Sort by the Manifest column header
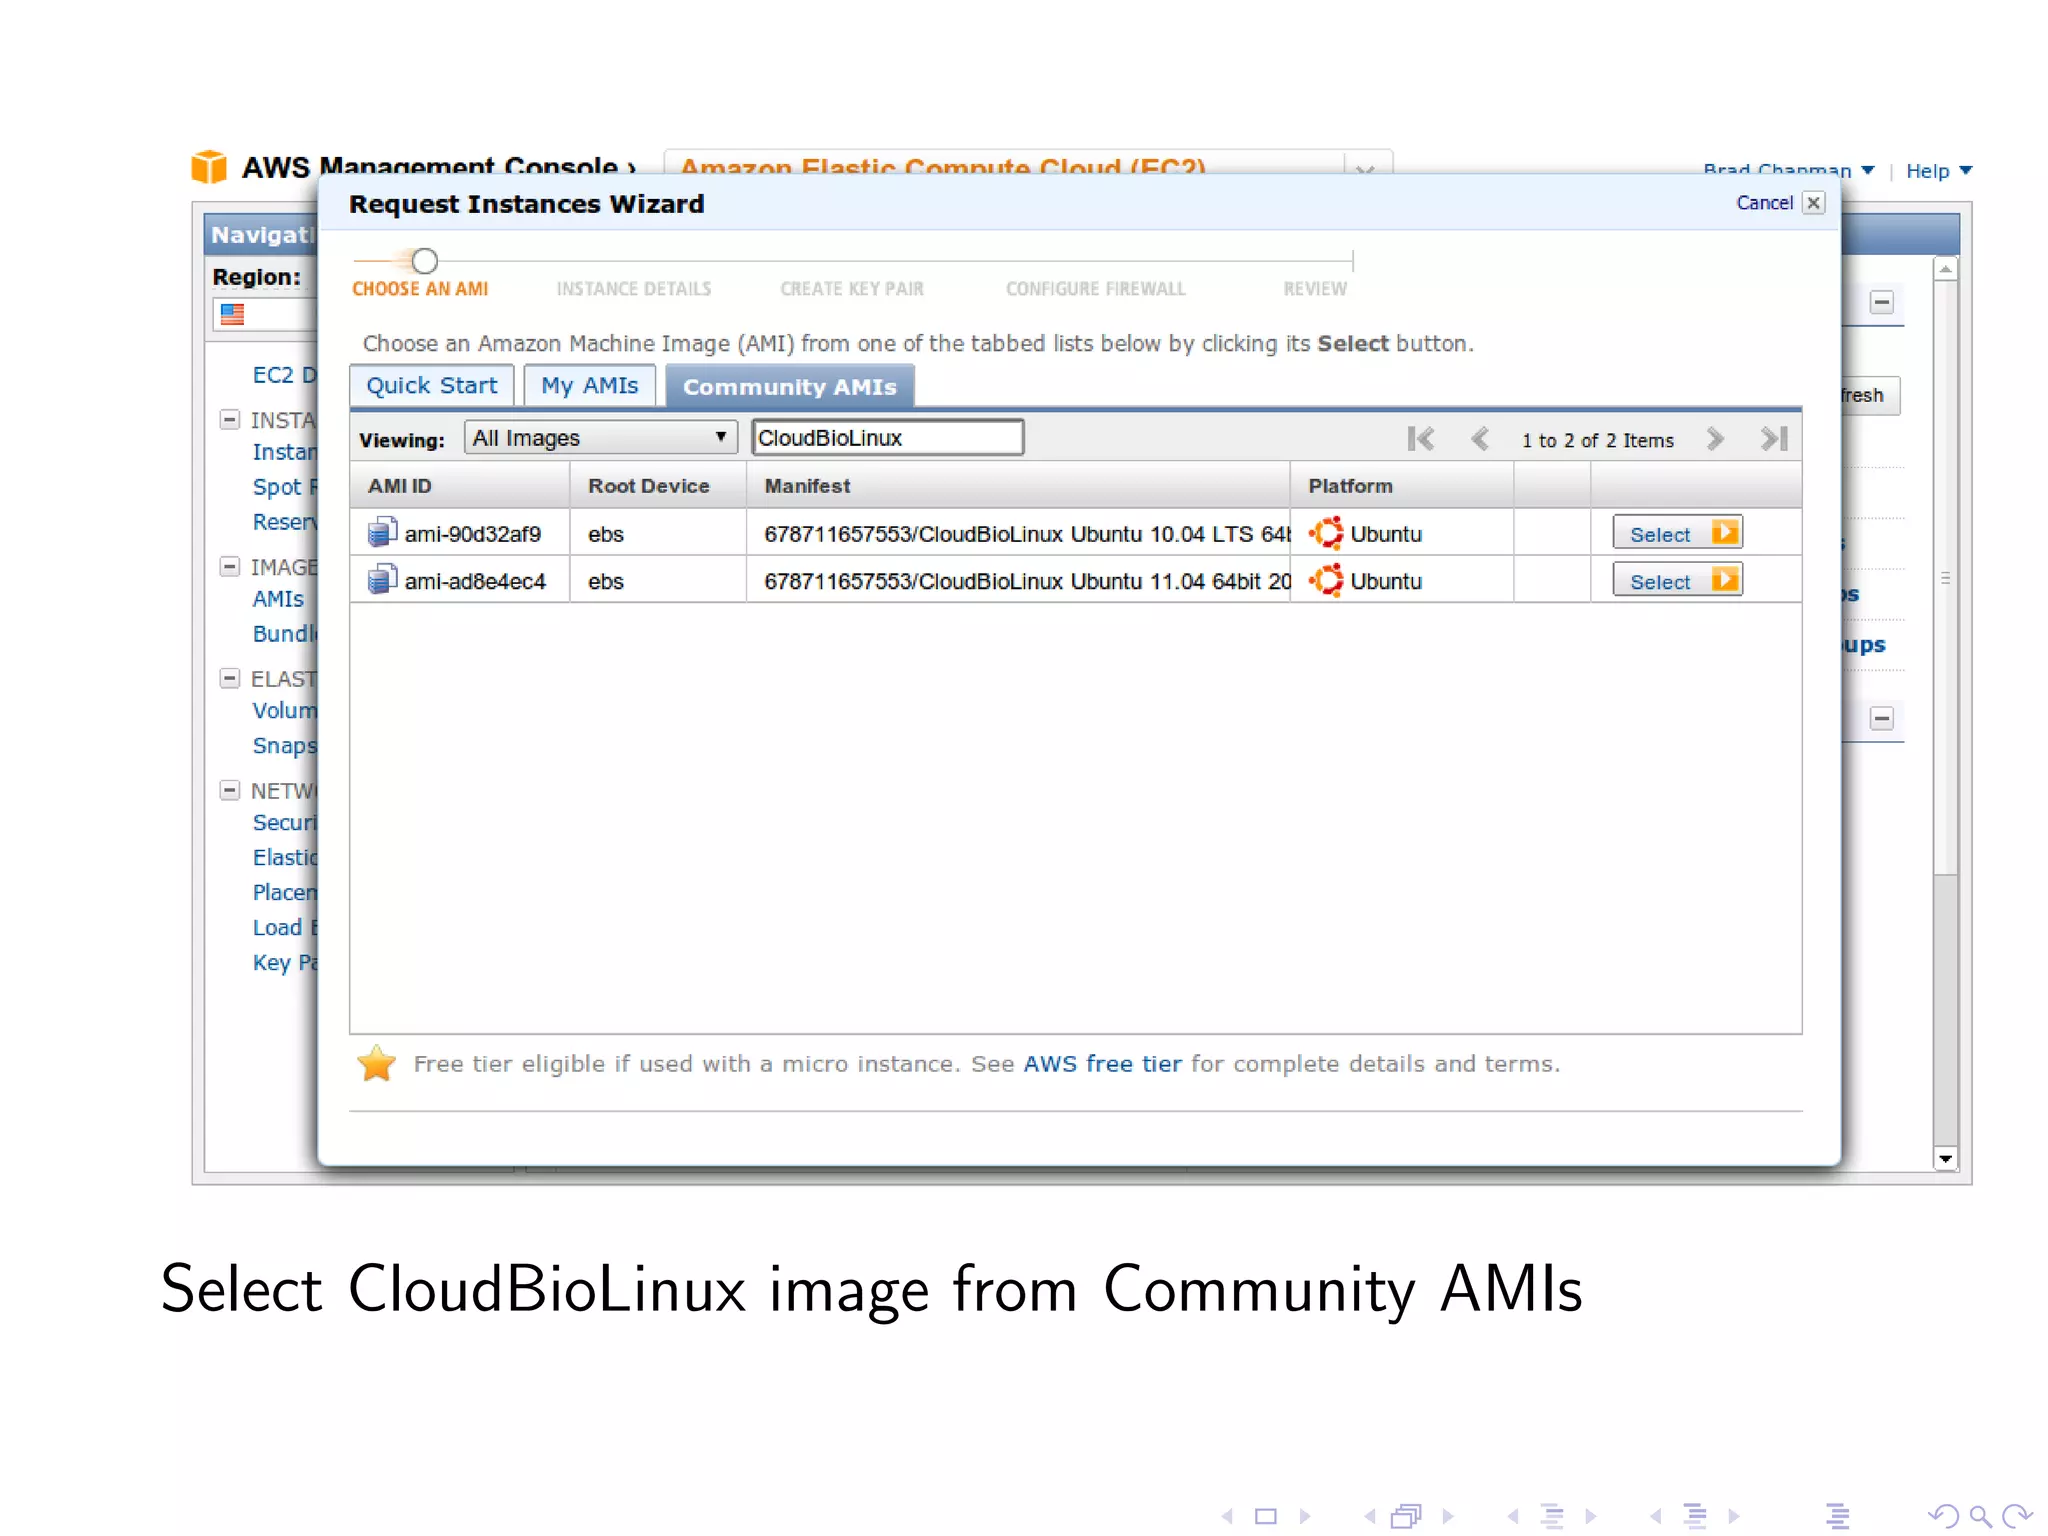Viewport: 2048px width, 1536px height. click(1018, 486)
